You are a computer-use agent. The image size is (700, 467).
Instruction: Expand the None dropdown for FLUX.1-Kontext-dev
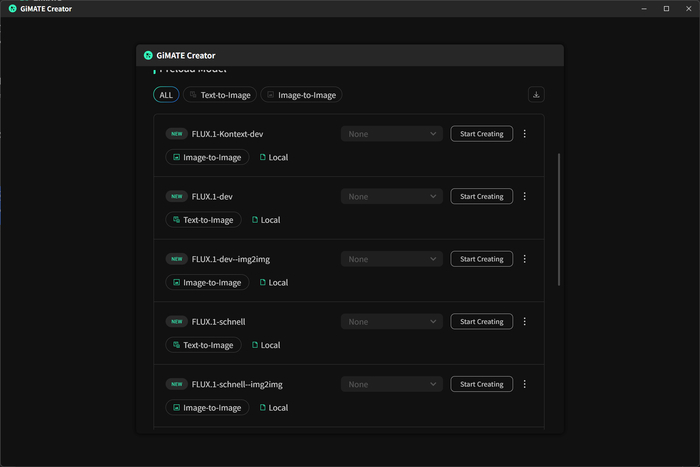[x=391, y=133]
